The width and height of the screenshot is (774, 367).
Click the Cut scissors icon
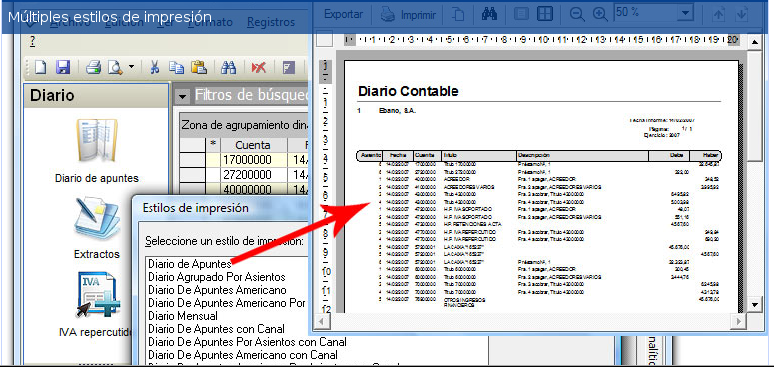coord(155,68)
